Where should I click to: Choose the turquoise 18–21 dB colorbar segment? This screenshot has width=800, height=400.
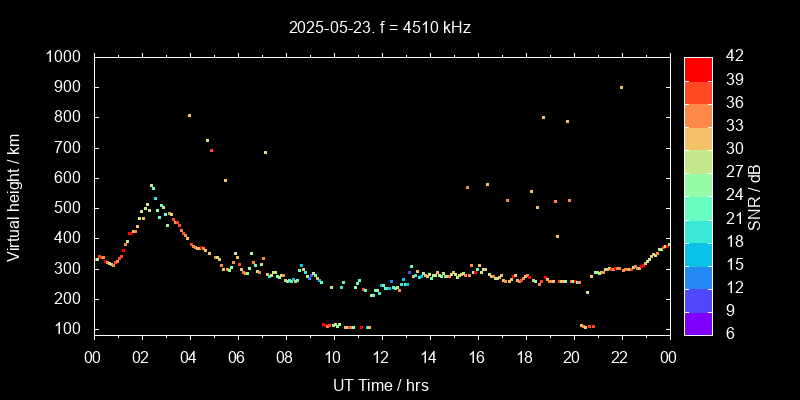698,230
